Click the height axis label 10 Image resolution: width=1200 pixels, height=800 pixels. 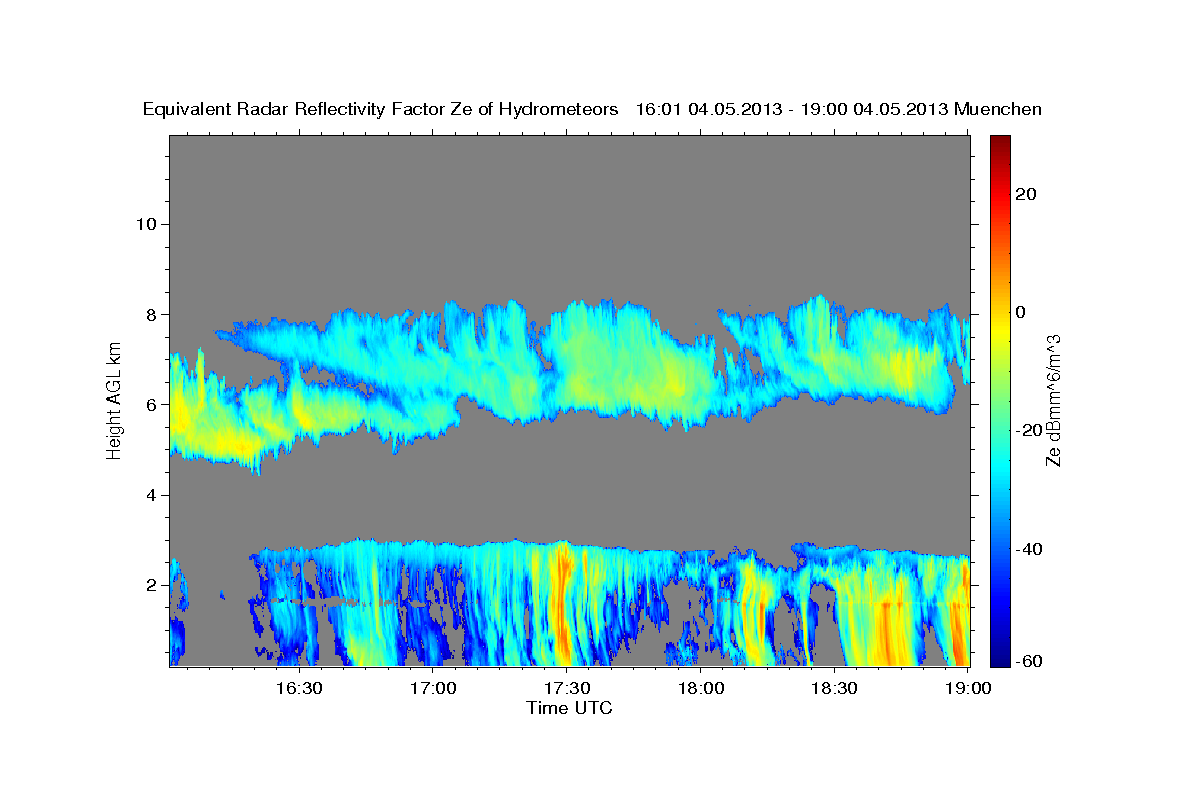(x=145, y=224)
